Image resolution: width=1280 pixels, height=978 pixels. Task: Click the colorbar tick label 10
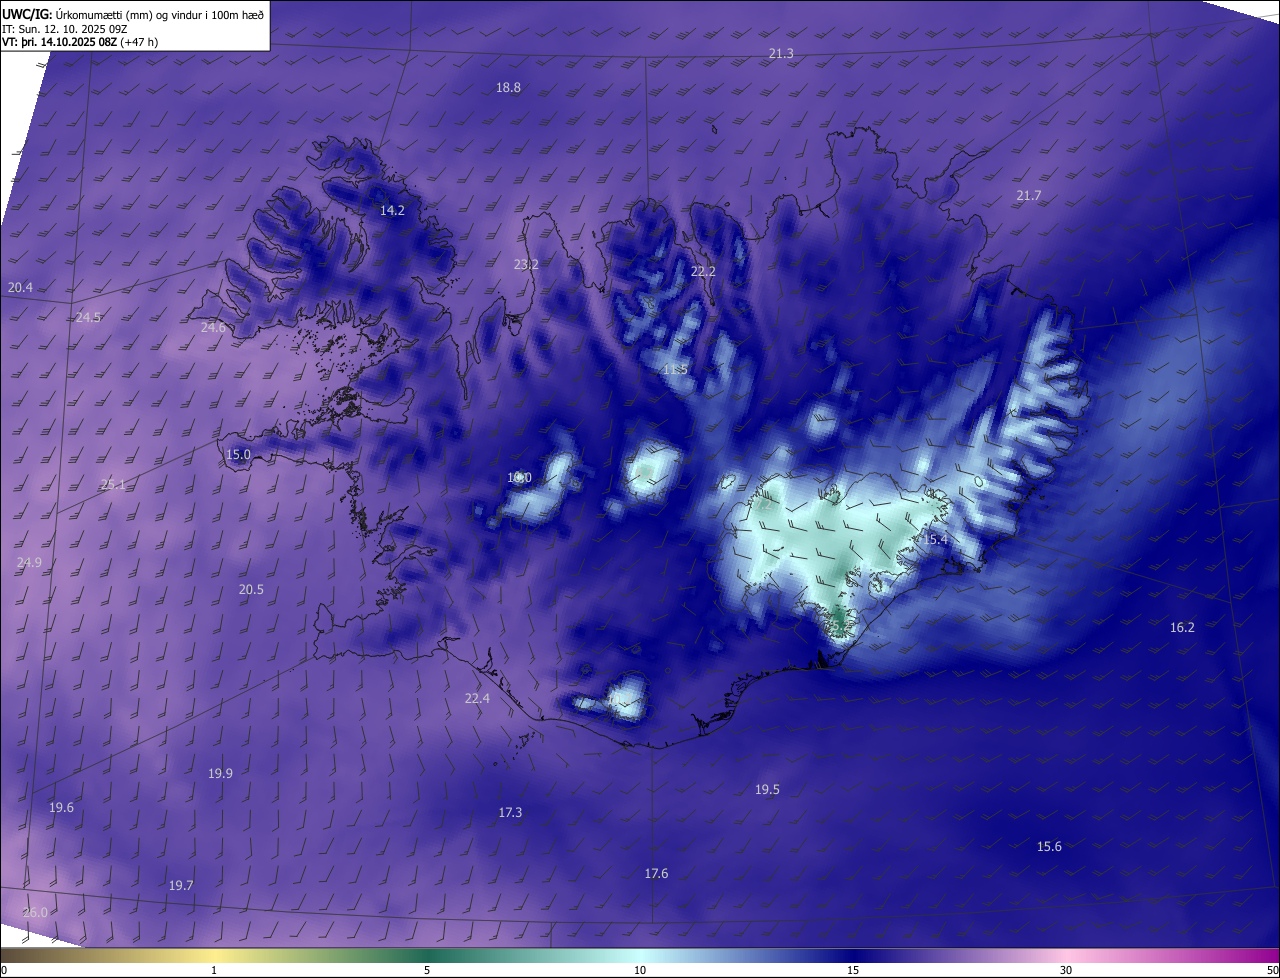point(640,970)
